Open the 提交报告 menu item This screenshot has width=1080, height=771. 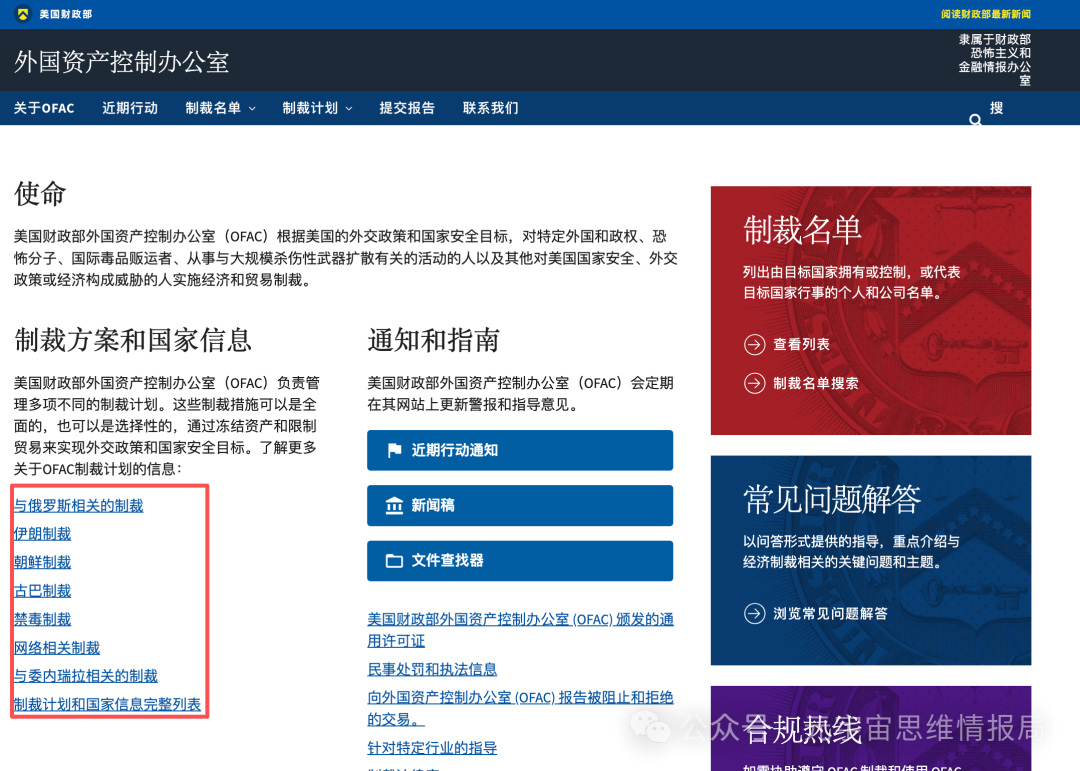407,108
